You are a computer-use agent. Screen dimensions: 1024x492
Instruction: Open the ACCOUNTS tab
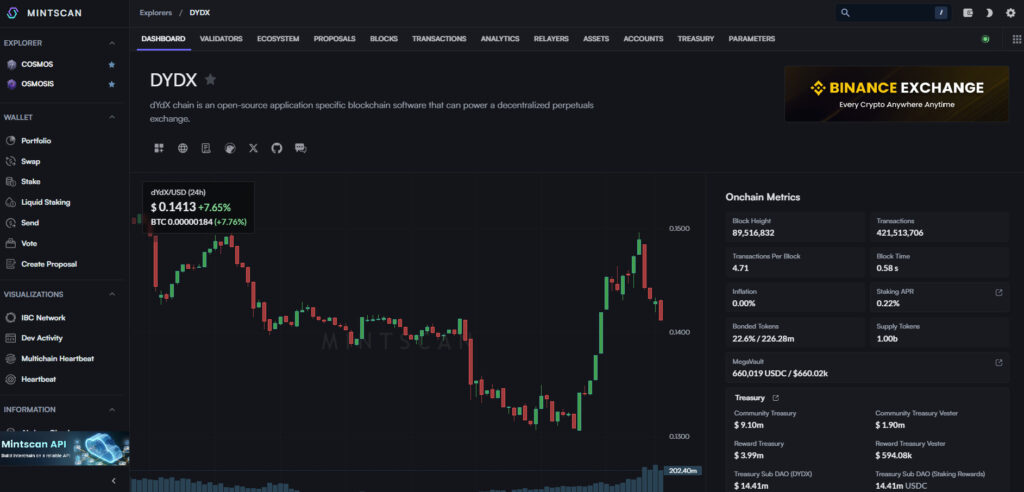click(x=643, y=39)
